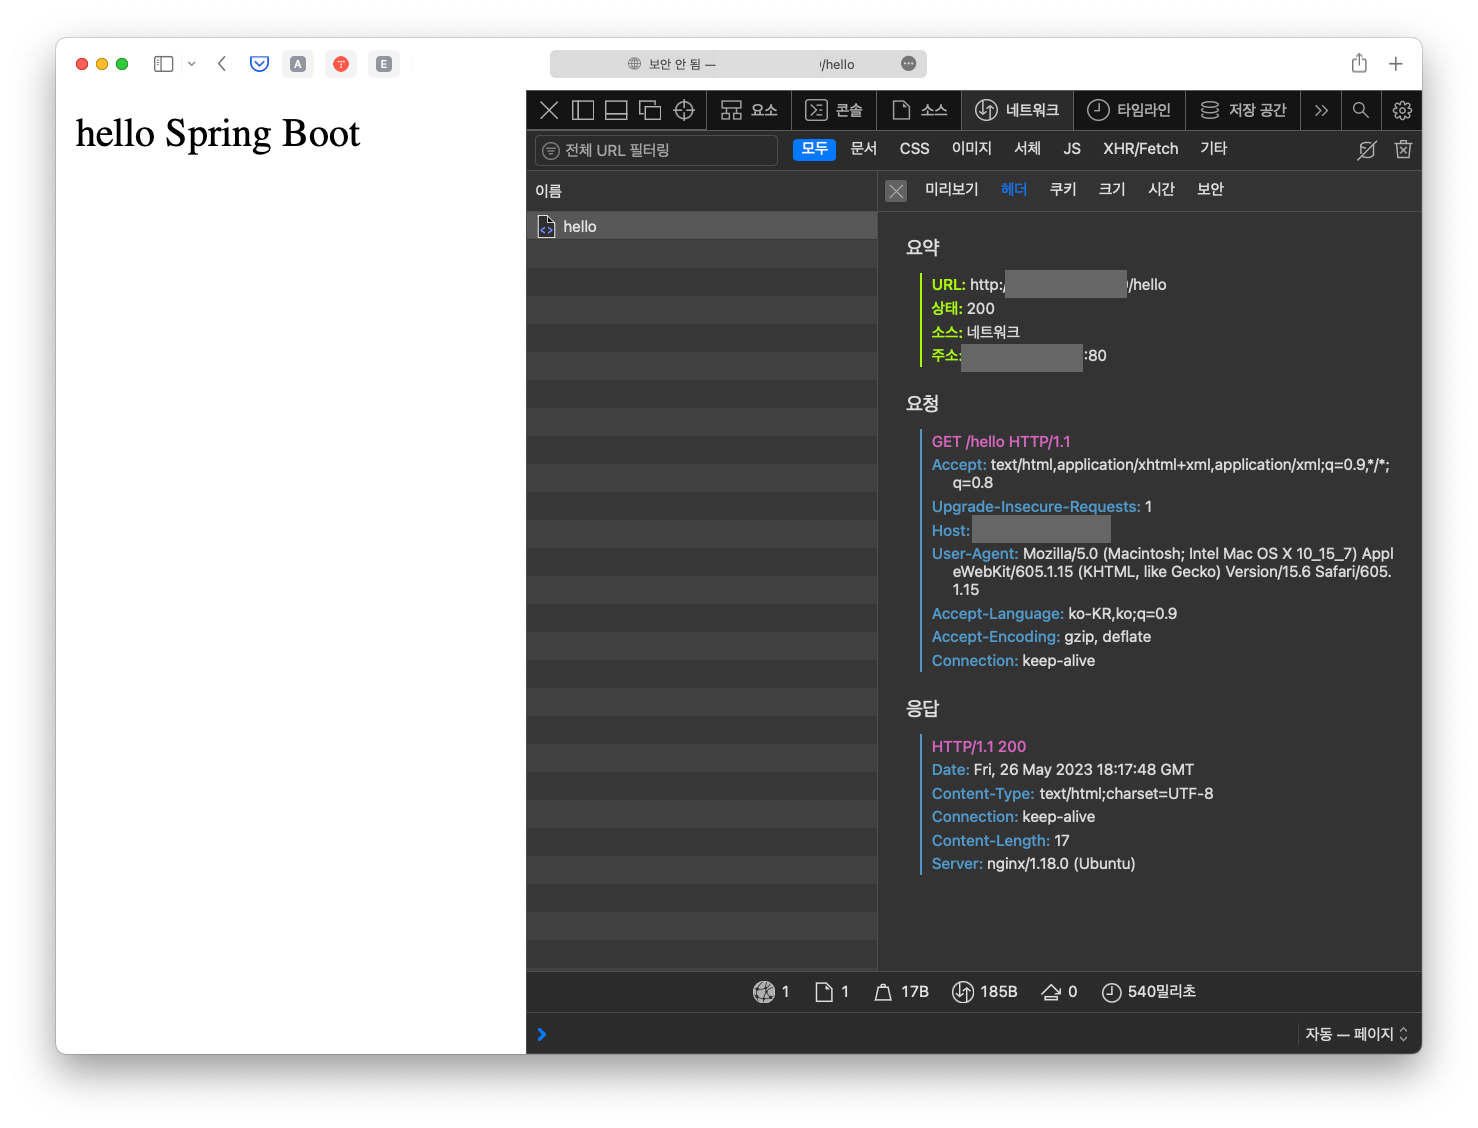Close the request detail pane

coord(896,191)
